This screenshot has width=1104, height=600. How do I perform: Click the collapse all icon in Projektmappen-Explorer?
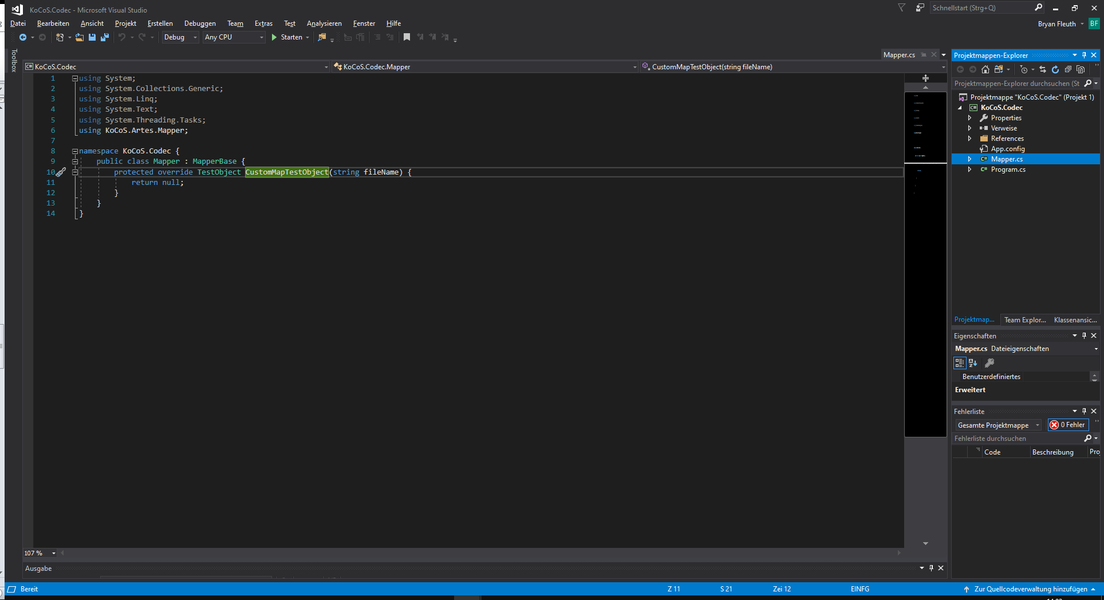(x=1067, y=70)
